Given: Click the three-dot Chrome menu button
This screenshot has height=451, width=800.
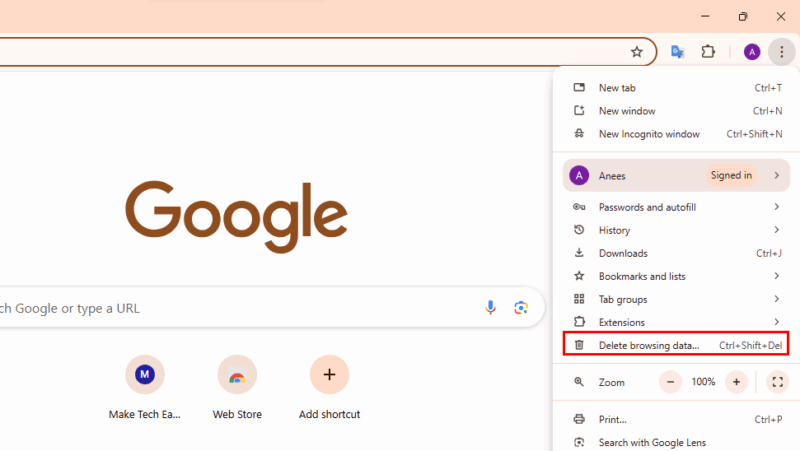Looking at the screenshot, I should point(781,52).
